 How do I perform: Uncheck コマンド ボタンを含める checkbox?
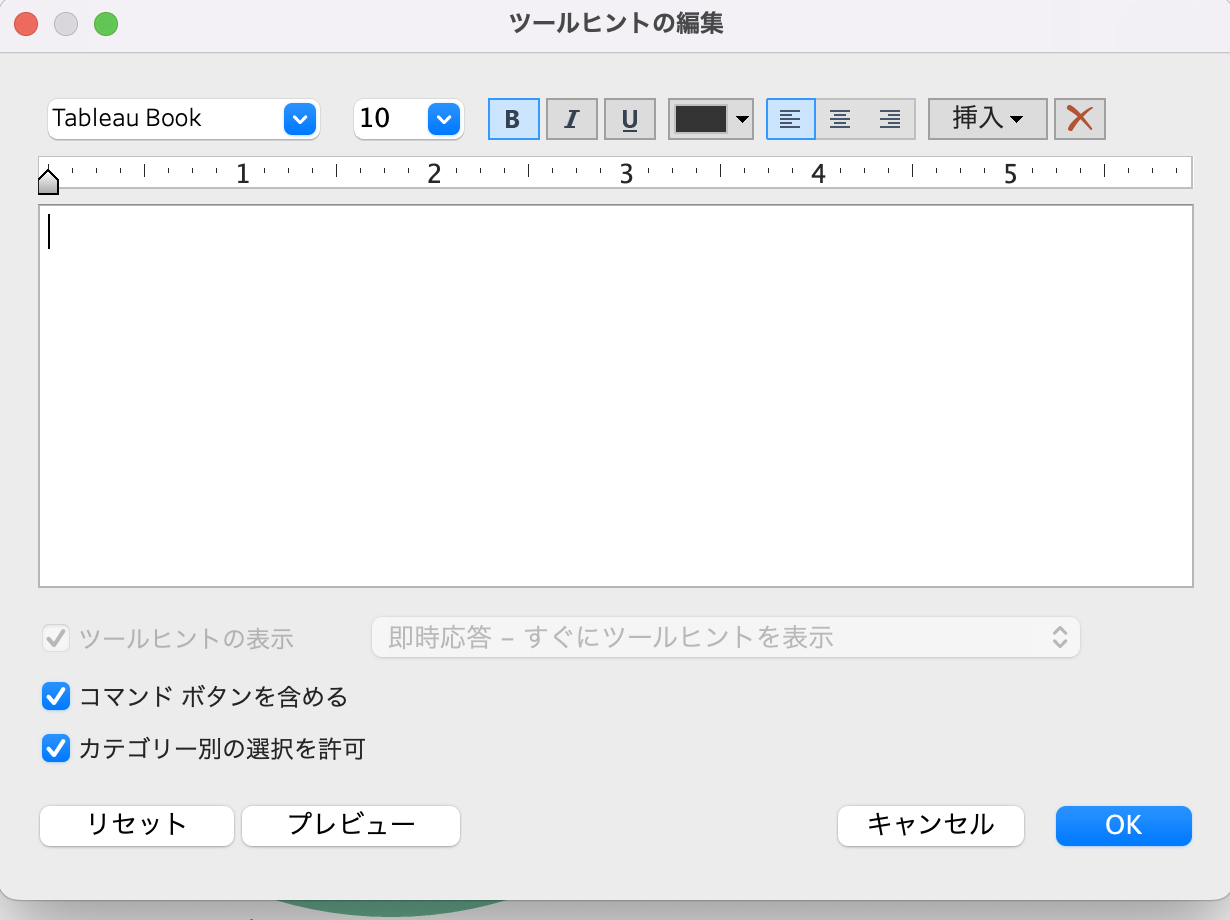[55, 696]
